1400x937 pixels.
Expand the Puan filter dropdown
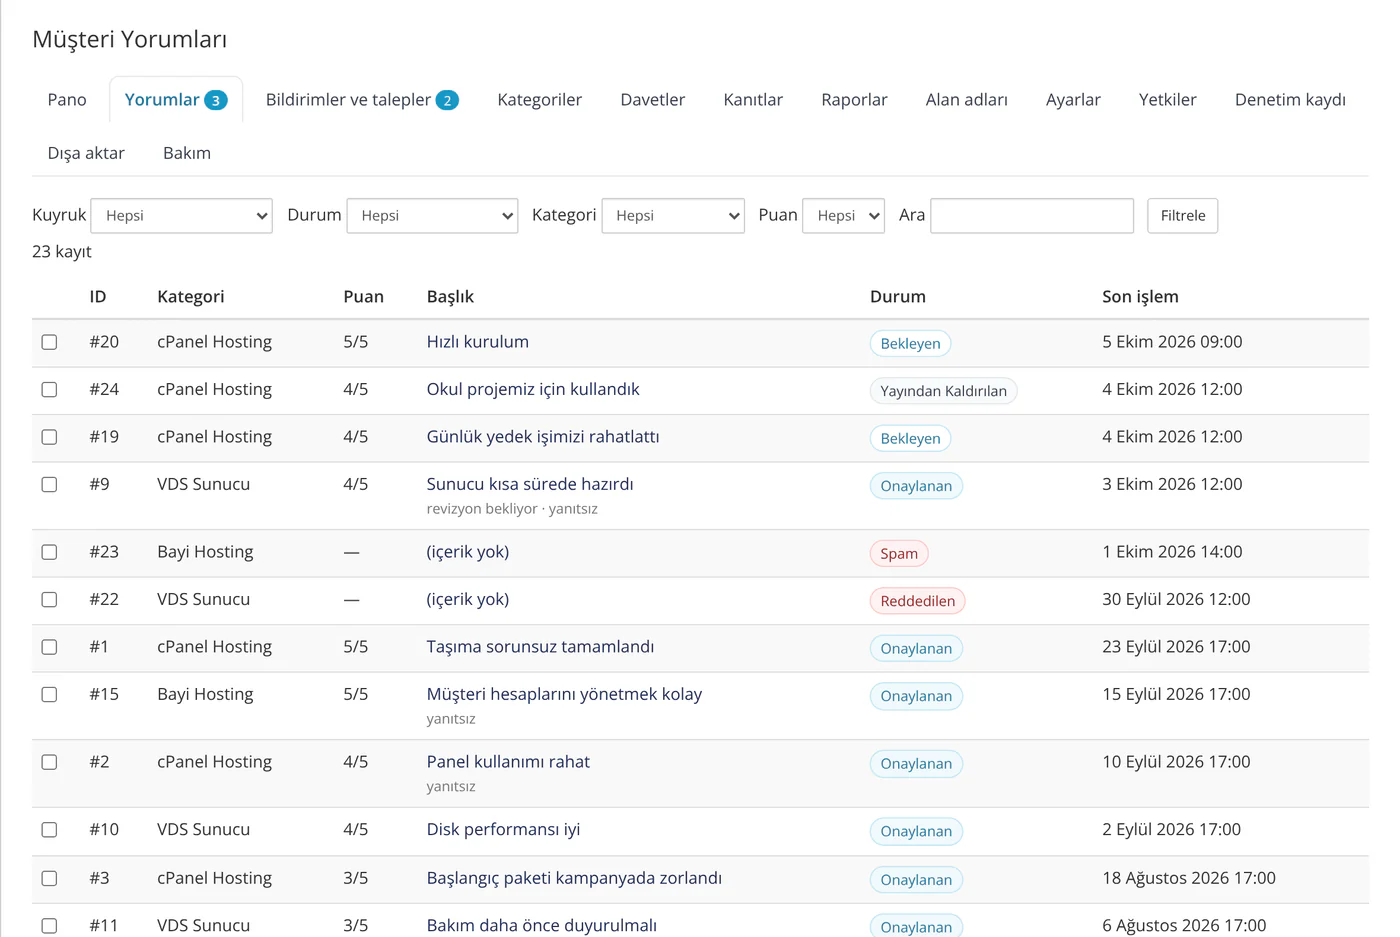click(843, 216)
